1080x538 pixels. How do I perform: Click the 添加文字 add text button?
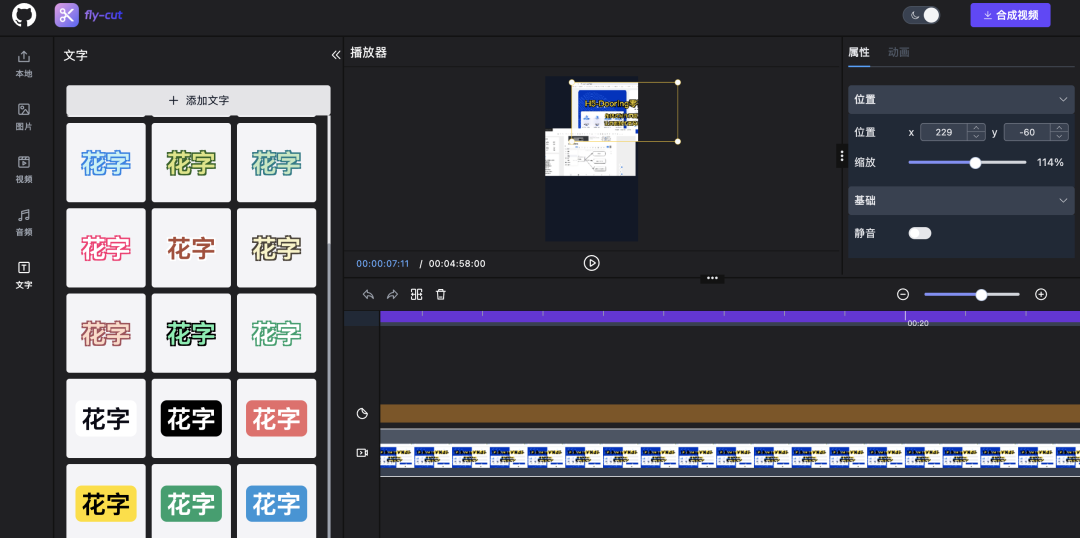coord(198,101)
